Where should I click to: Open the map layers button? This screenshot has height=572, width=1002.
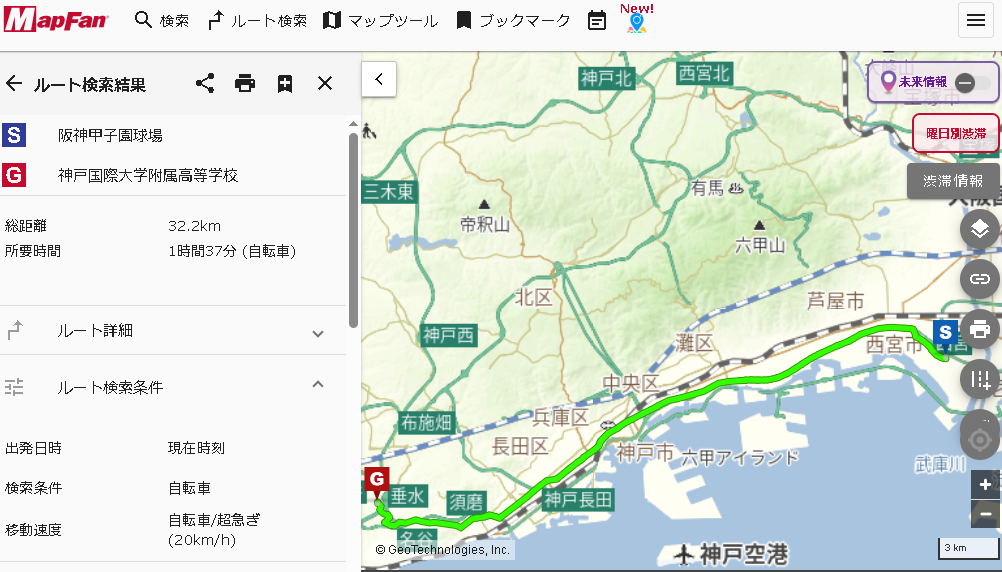(x=980, y=230)
